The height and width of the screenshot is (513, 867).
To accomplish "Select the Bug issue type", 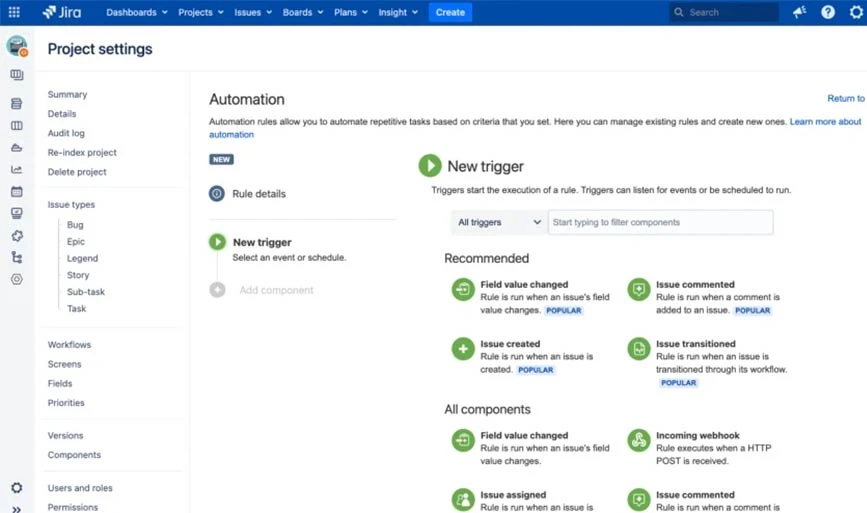I will pyautogui.click(x=75, y=225).
